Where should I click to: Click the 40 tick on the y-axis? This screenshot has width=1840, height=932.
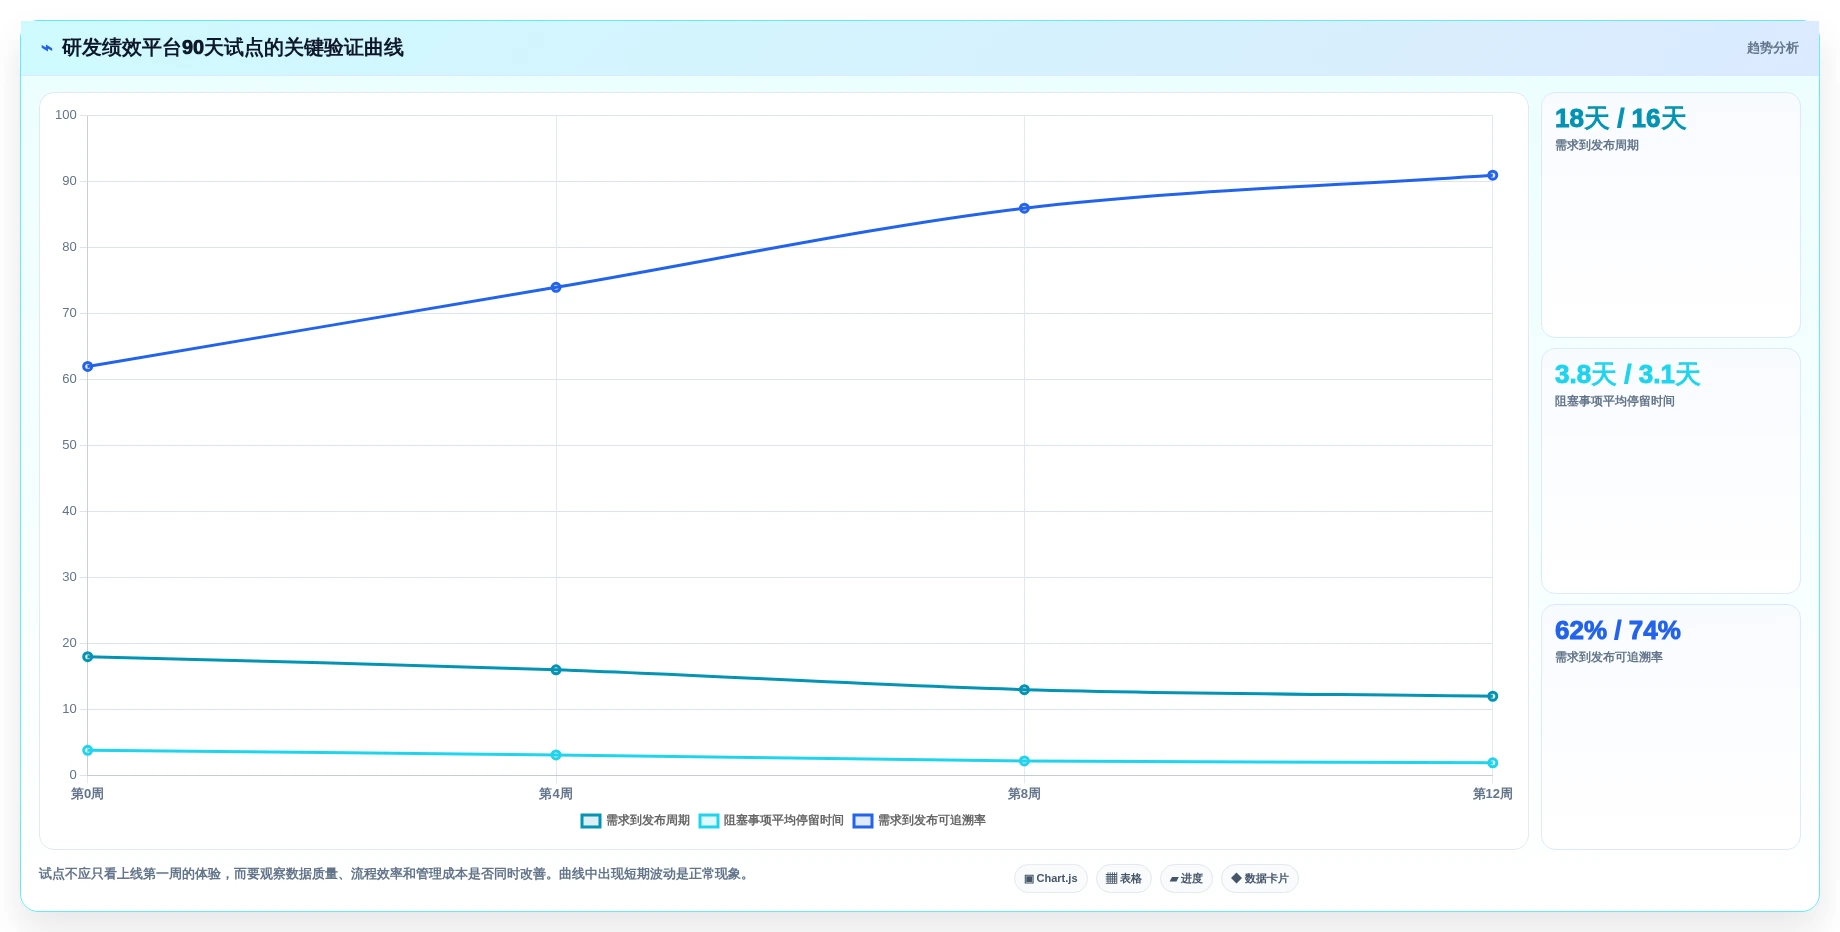coord(69,511)
